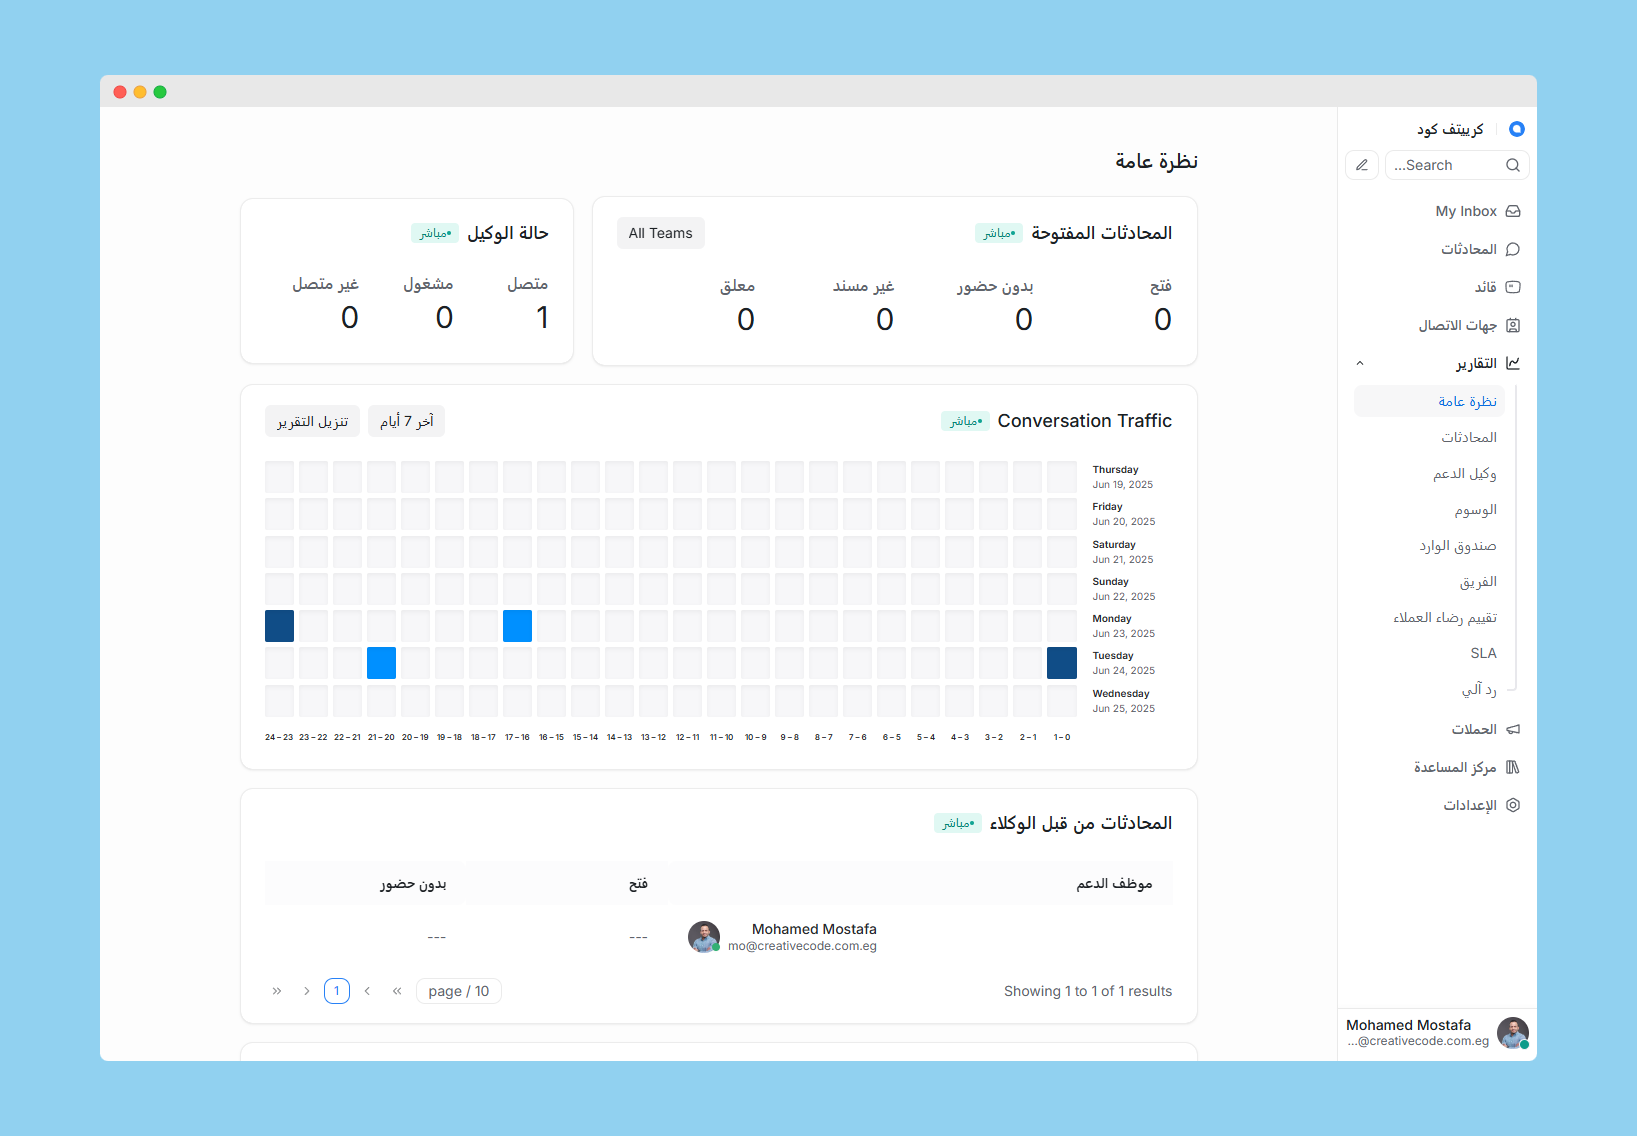The image size is (1637, 1136).
Task: Open the contacts icon in sidebar
Action: [1512, 325]
